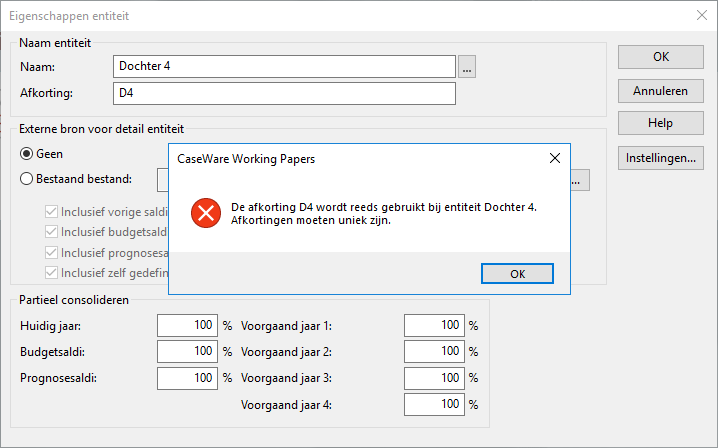Screen dimensions: 718x448
Task: Click the Huidig jaar percentage field
Action: (187, 325)
